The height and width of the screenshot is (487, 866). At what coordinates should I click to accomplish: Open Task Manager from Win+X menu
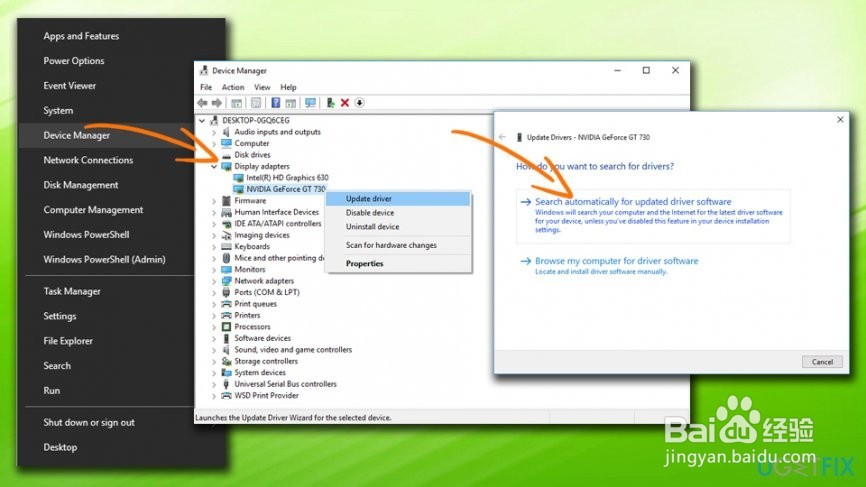click(x=72, y=292)
